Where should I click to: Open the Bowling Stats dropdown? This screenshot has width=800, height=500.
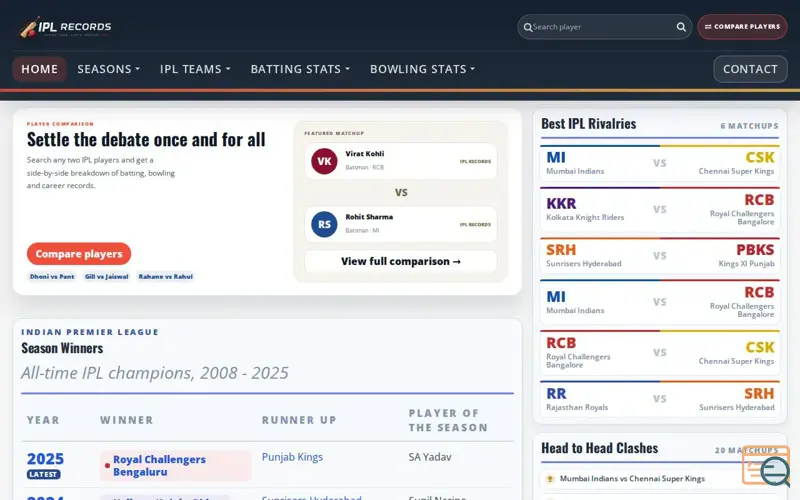click(422, 69)
